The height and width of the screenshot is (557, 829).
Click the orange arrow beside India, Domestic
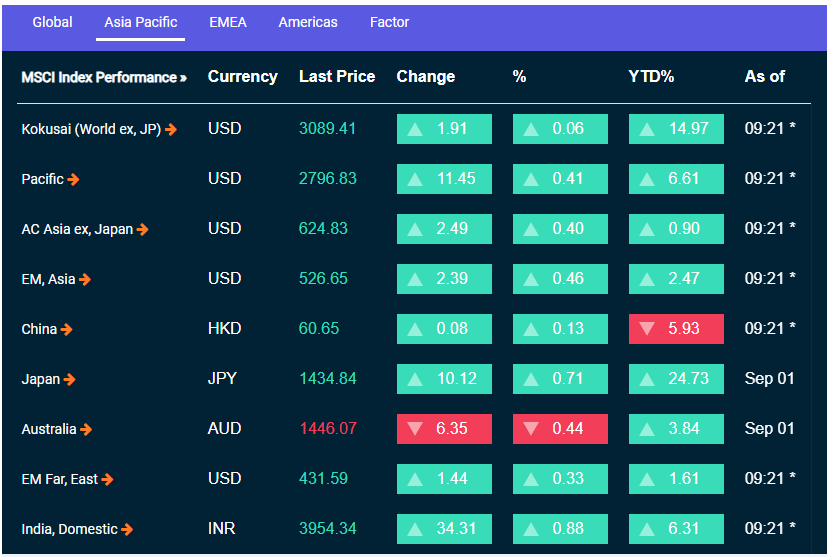tap(128, 529)
